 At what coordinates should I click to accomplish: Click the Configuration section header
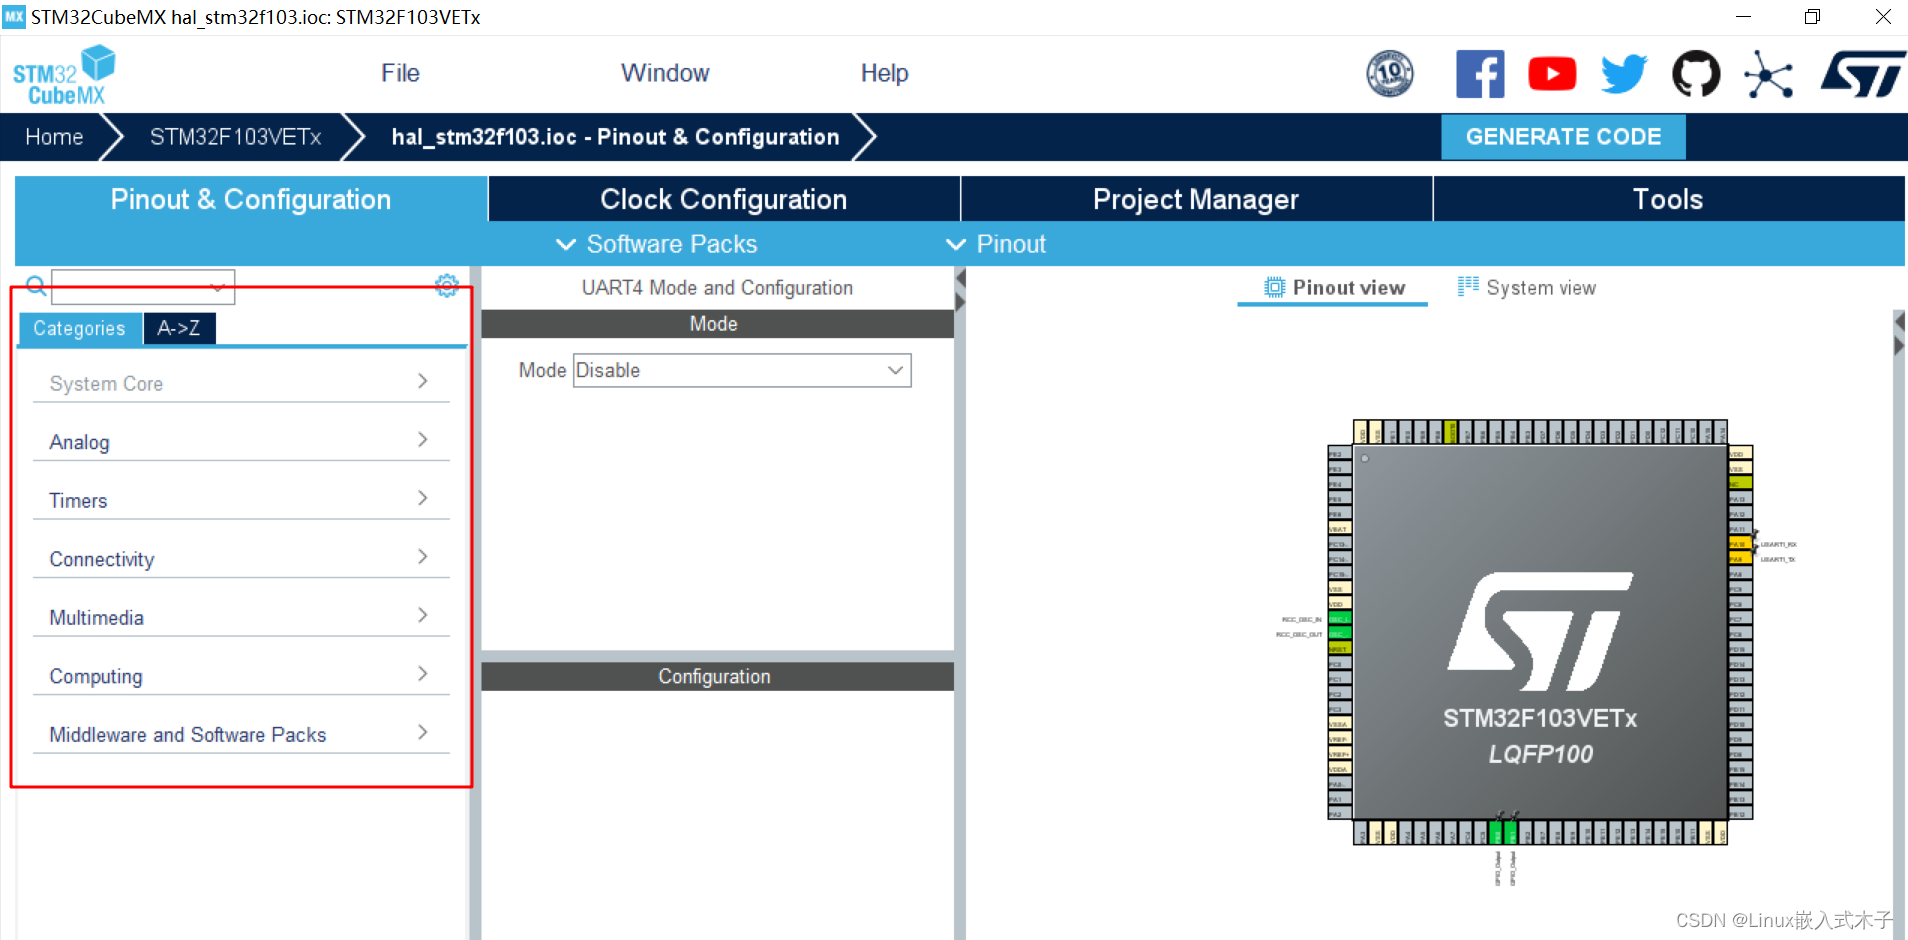(x=717, y=676)
